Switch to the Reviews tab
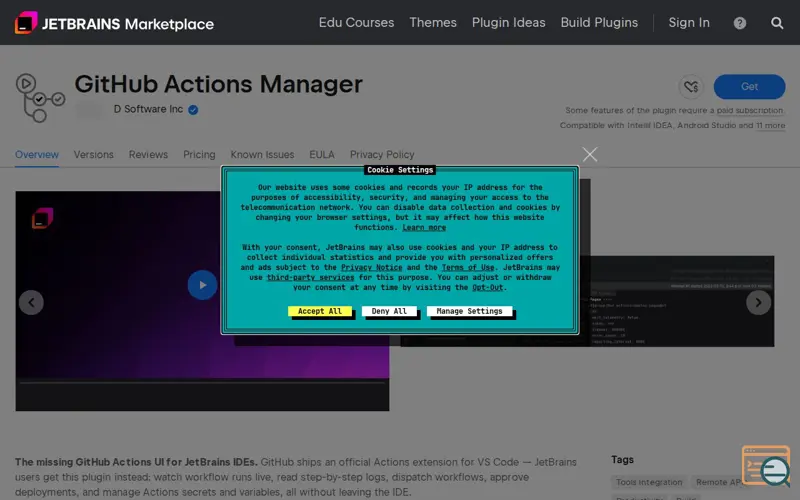800x500 pixels. tap(148, 155)
